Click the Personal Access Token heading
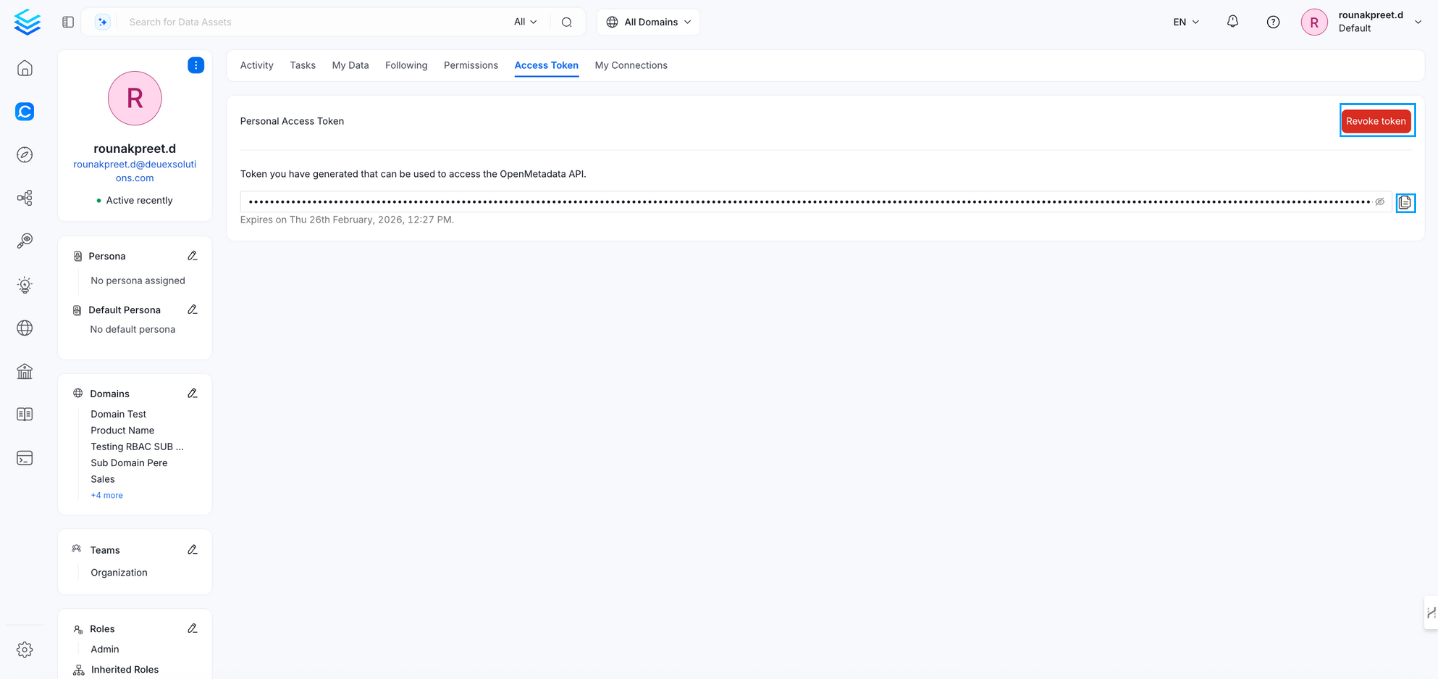This screenshot has height=679, width=1438. (x=292, y=121)
